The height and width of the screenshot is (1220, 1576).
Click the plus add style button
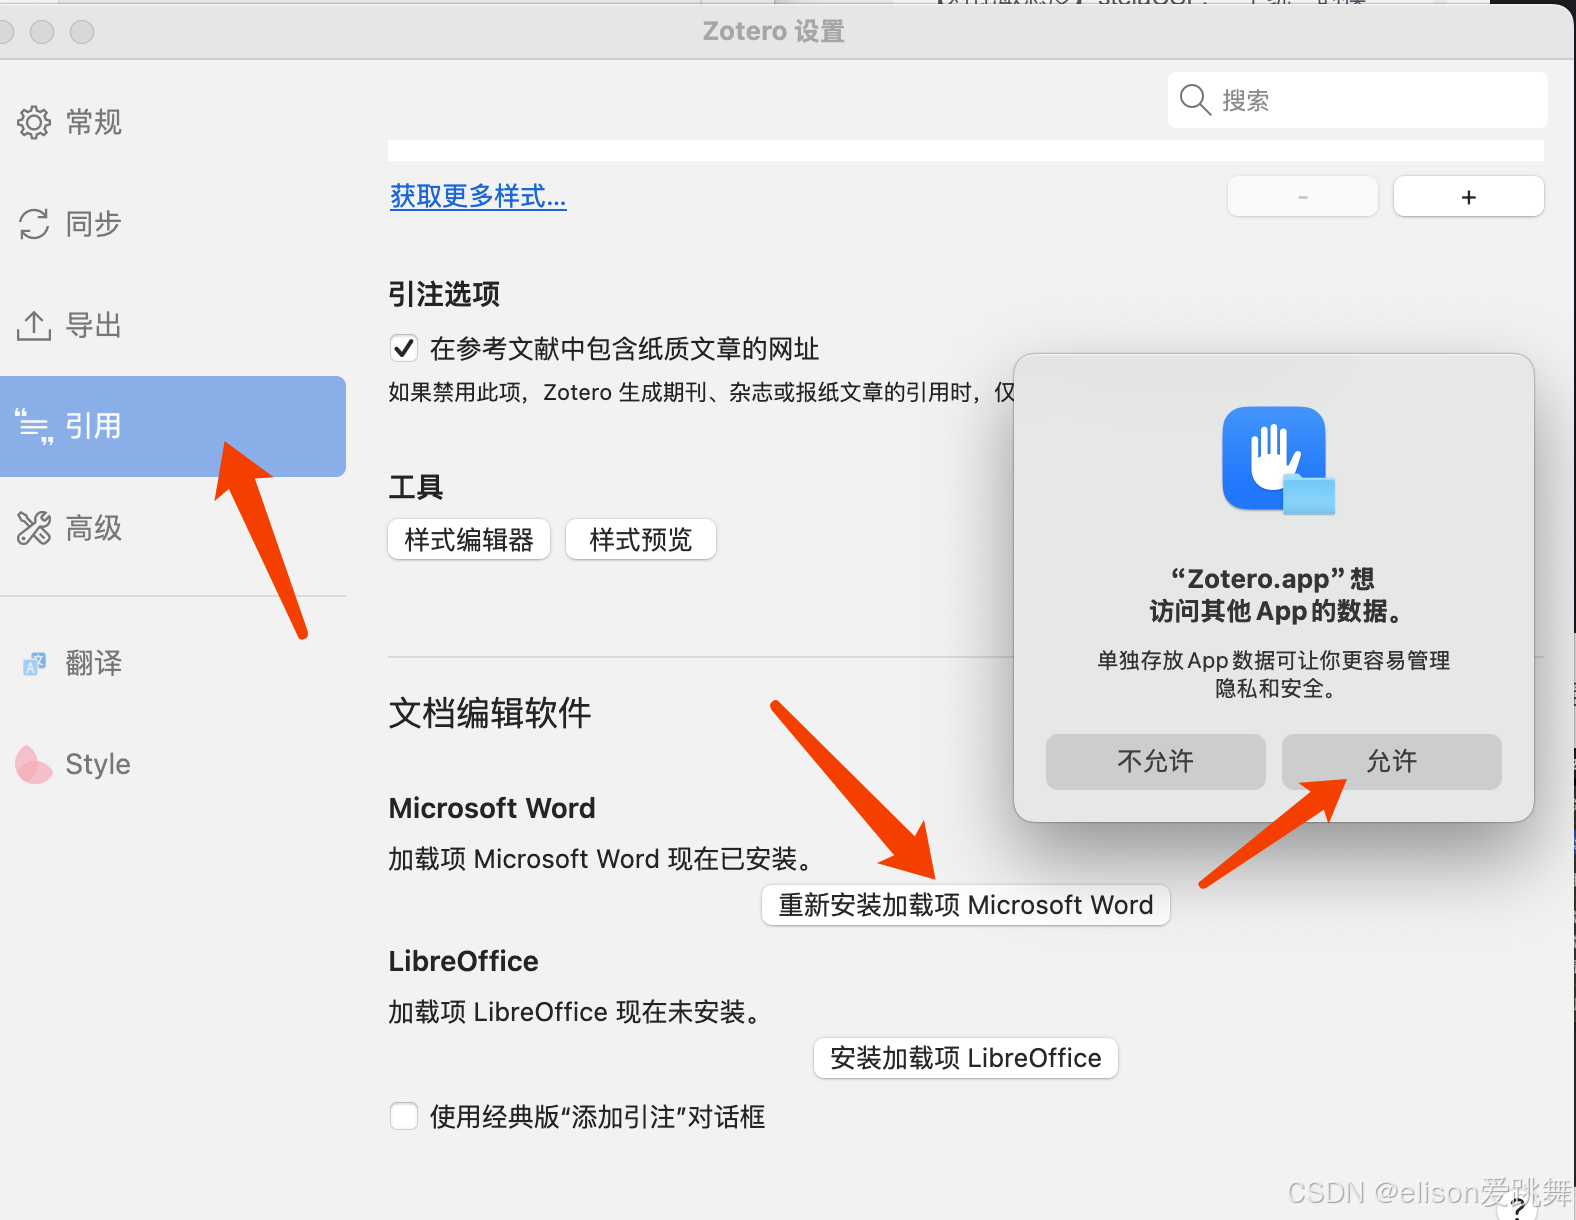click(x=1469, y=197)
